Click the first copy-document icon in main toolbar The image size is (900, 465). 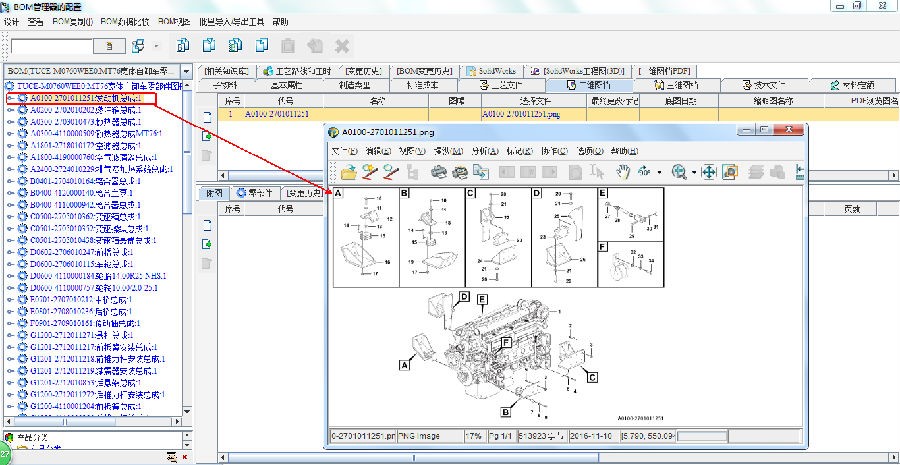pyautogui.click(x=183, y=45)
